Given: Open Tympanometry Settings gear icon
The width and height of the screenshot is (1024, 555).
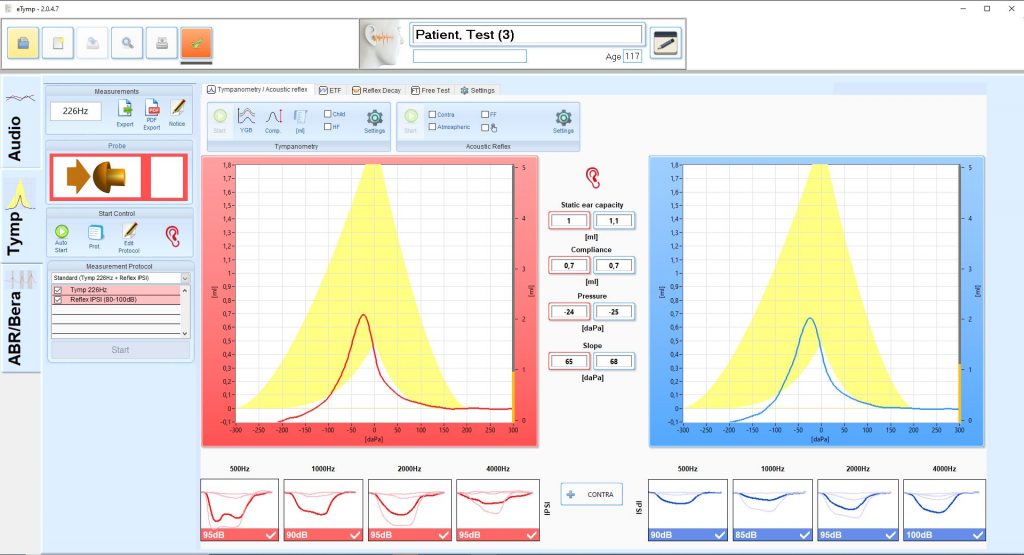Looking at the screenshot, I should (374, 118).
